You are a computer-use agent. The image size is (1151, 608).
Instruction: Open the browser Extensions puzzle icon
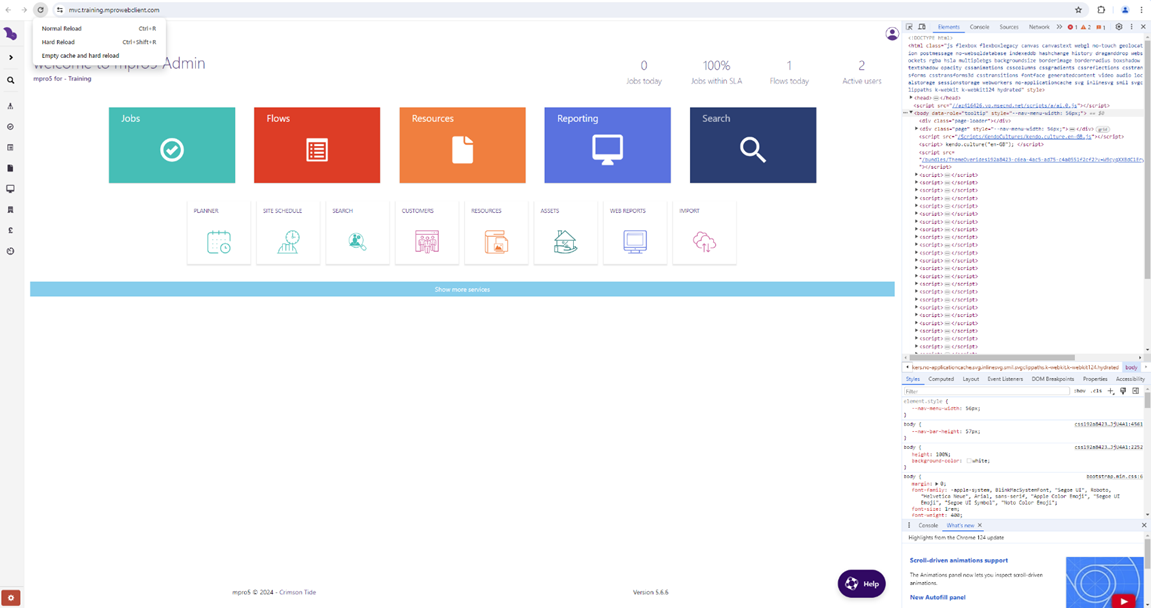pyautogui.click(x=1101, y=10)
